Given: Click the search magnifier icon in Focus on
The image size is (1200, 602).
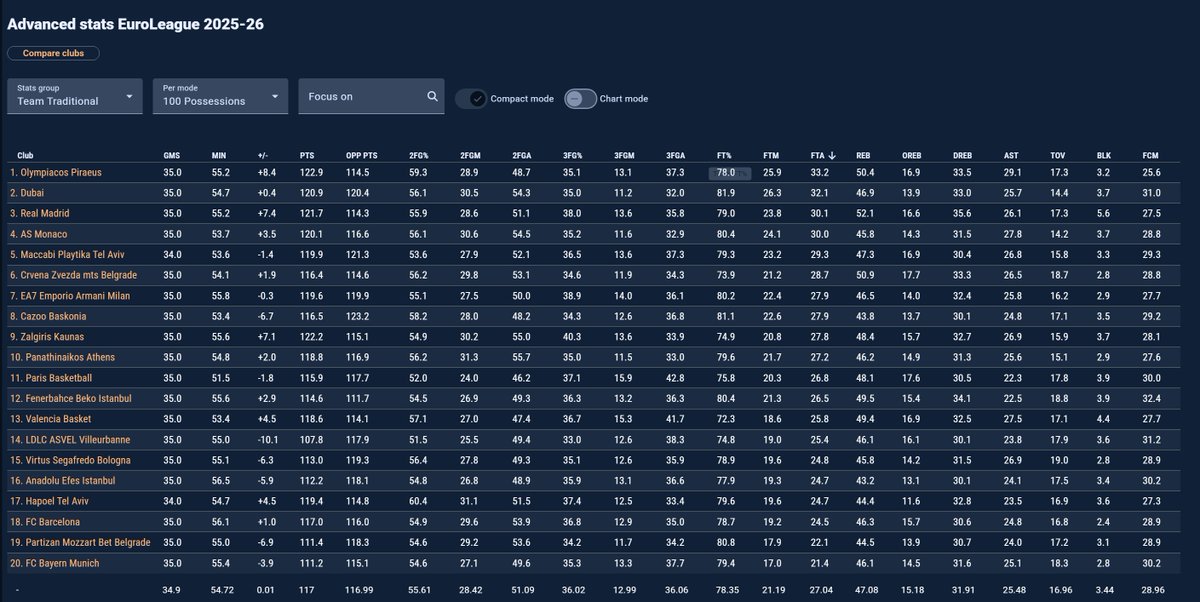Looking at the screenshot, I should [432, 96].
